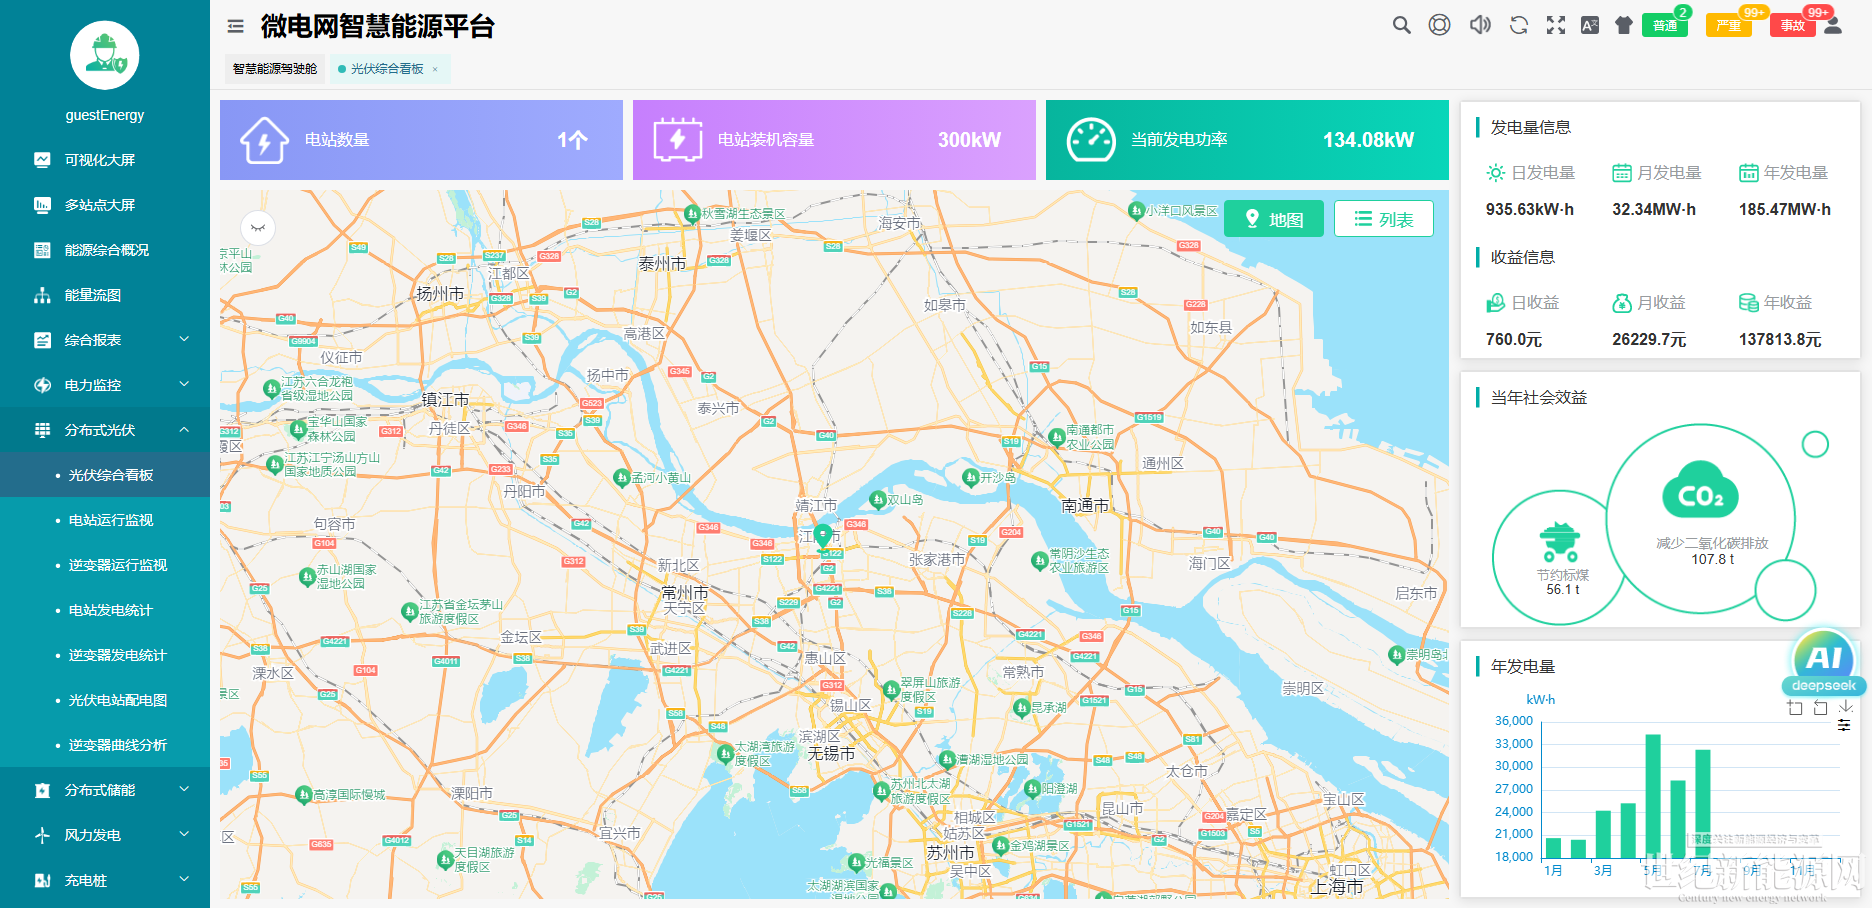The height and width of the screenshot is (908, 1872).
Task: Open the 电站运行监视 menu item
Action: tap(111, 520)
